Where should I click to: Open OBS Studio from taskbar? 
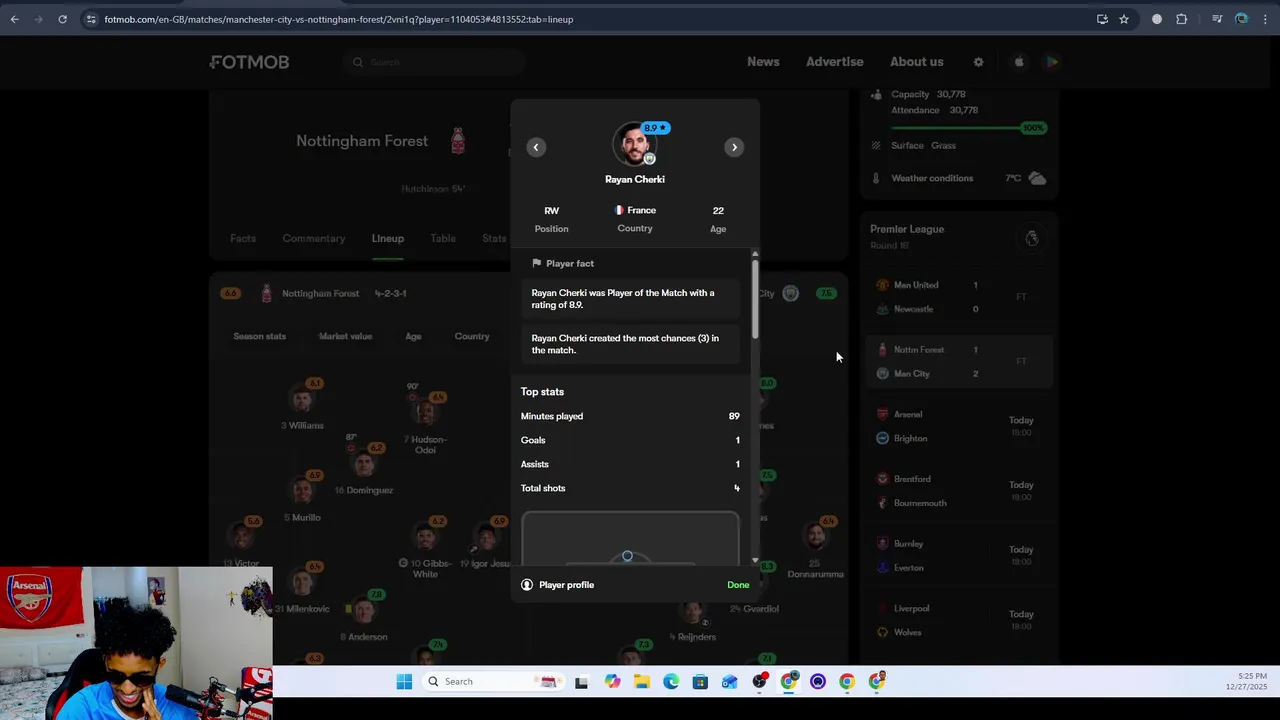[818, 682]
